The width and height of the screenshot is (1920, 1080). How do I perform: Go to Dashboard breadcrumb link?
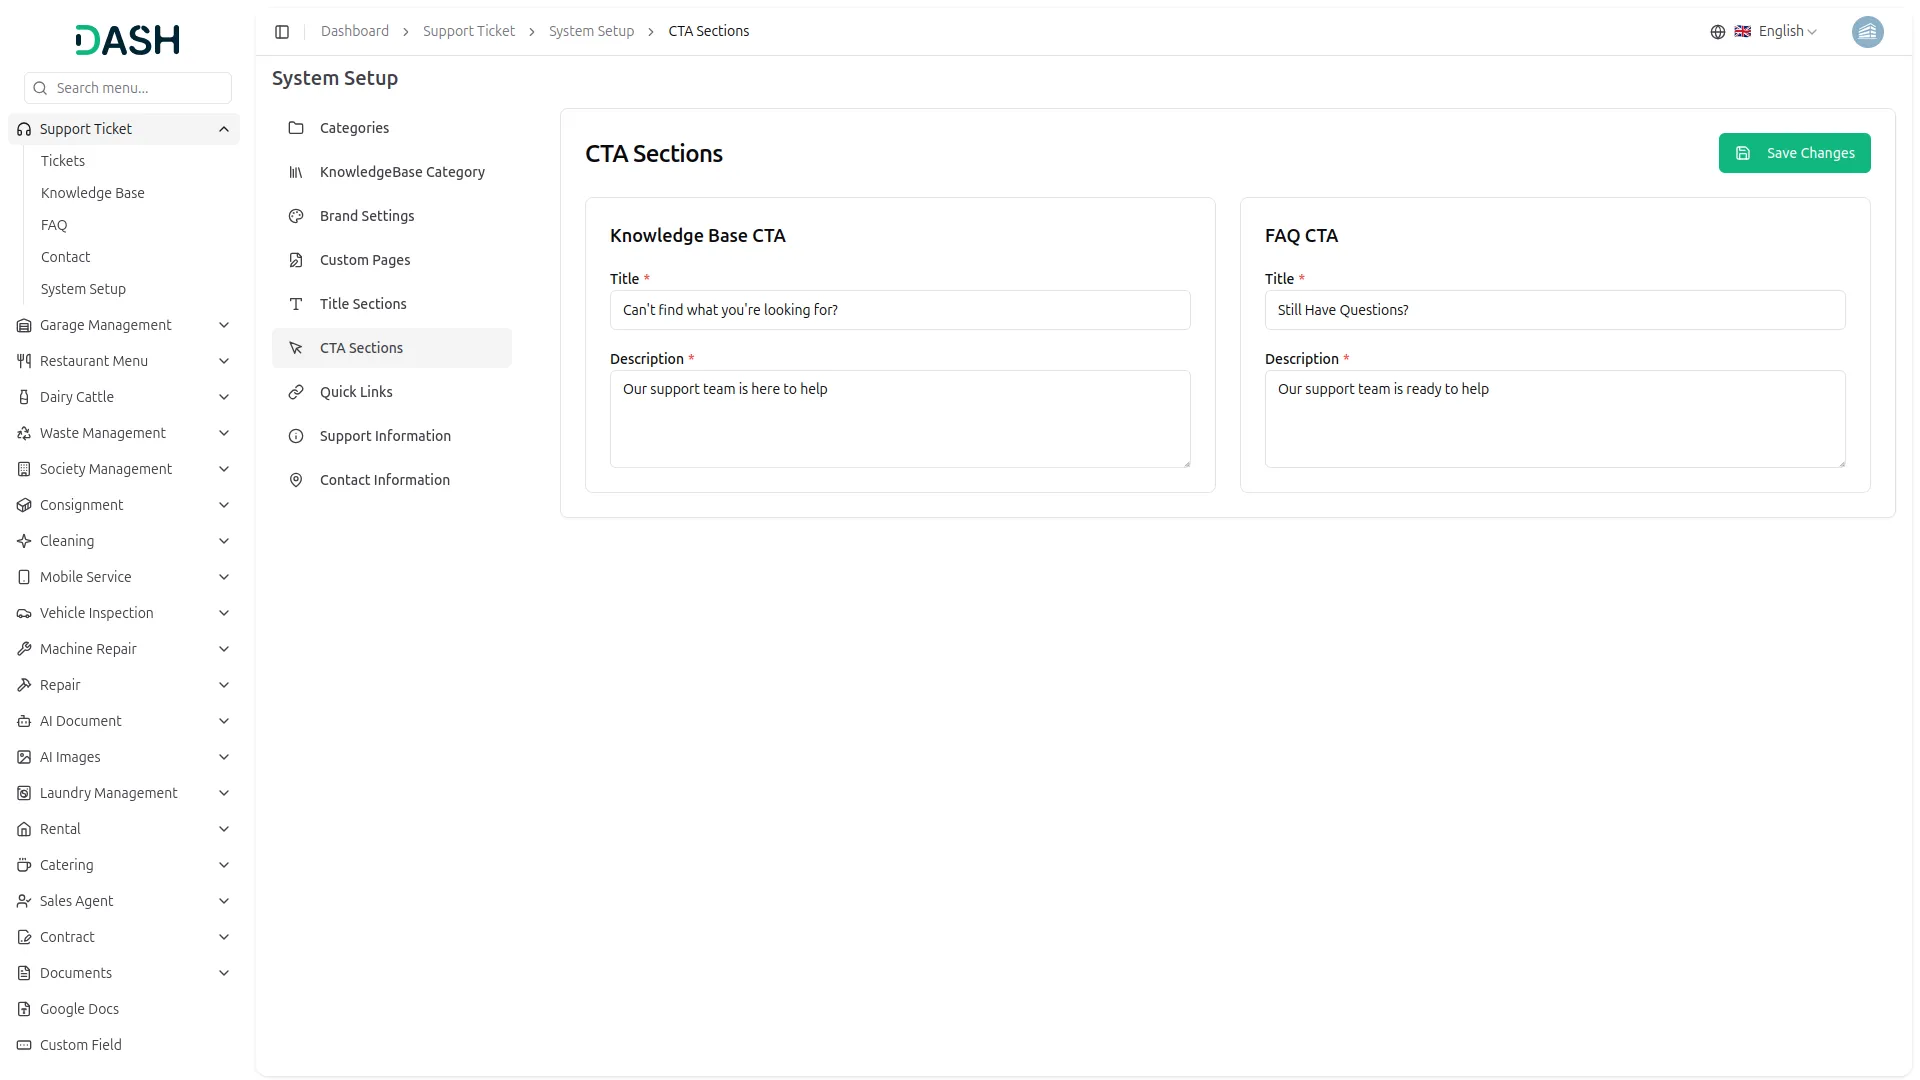355,32
